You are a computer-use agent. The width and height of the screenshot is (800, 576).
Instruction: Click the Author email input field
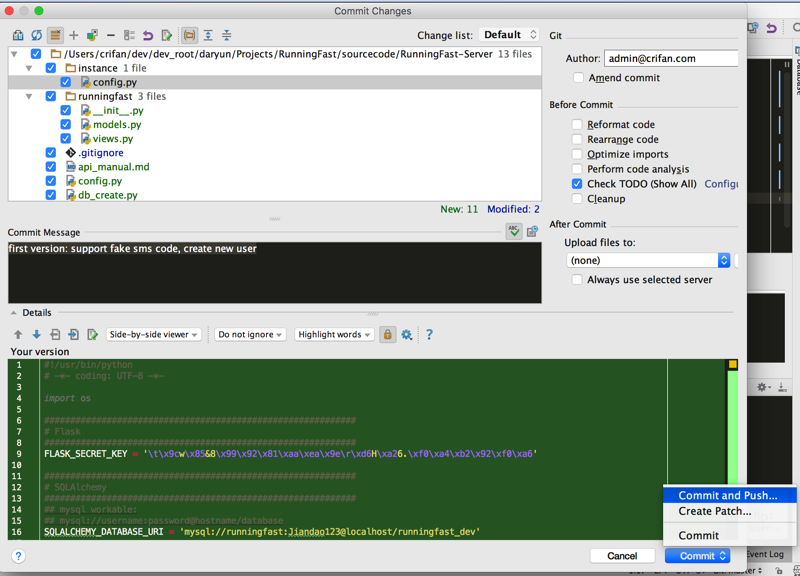(670, 59)
